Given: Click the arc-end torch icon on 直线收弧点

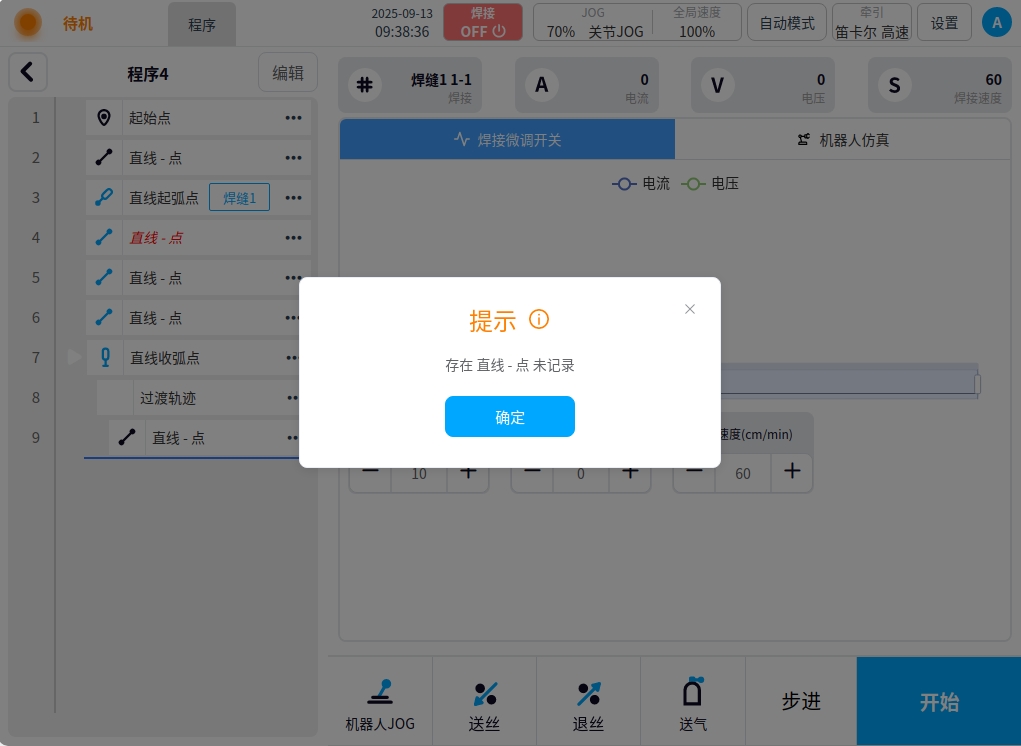Looking at the screenshot, I should 105,357.
